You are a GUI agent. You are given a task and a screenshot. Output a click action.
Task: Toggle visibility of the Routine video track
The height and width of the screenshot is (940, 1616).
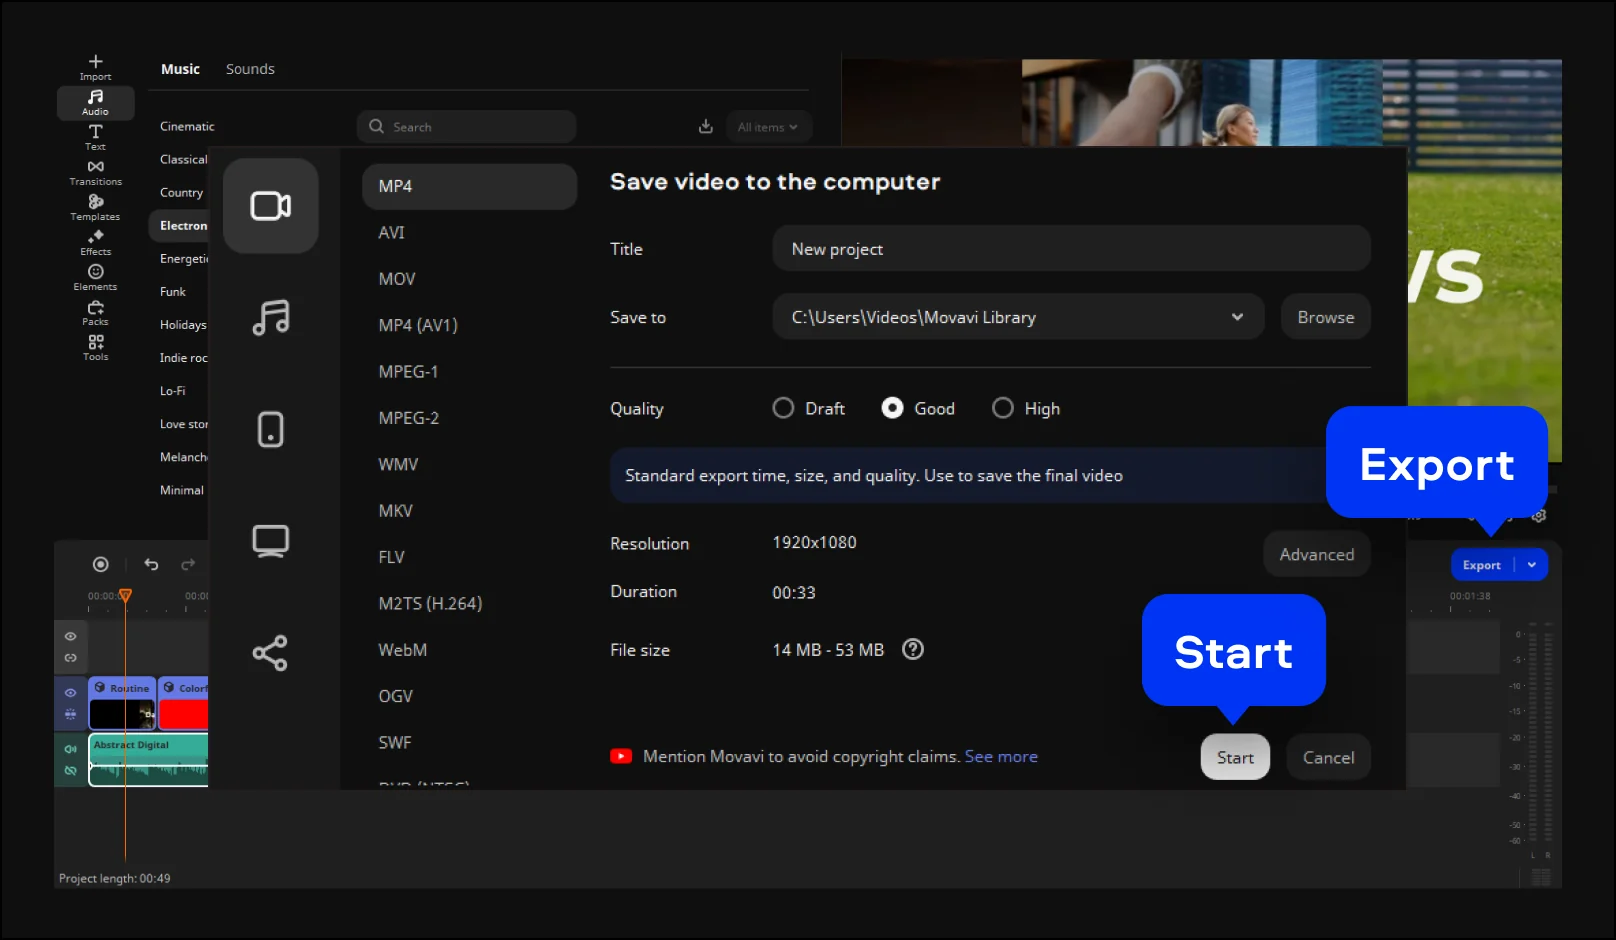tap(70, 692)
